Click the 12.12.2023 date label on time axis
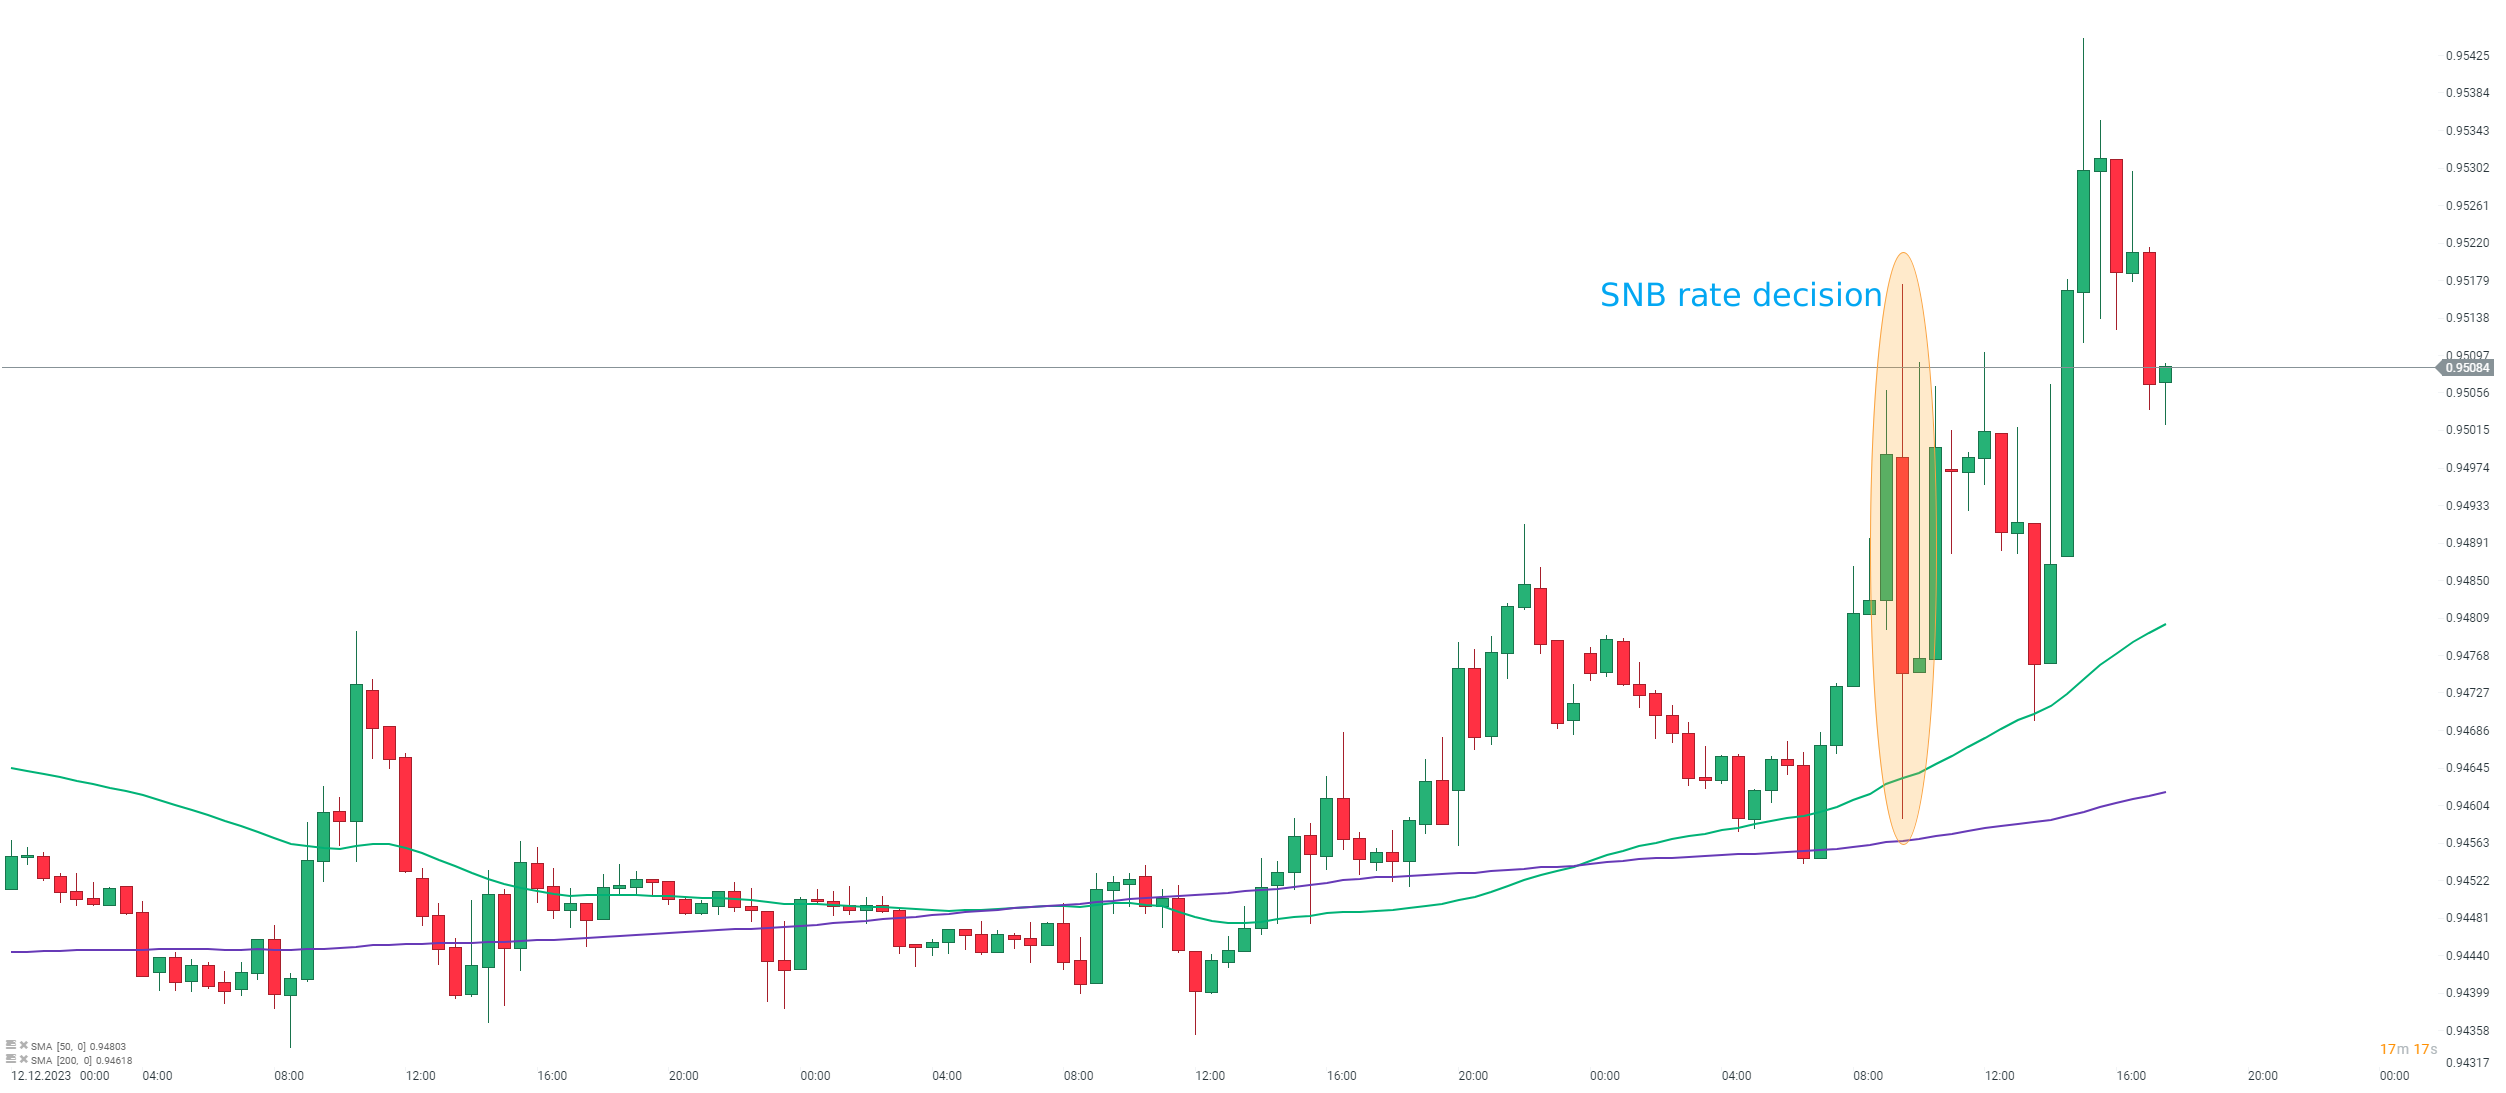This screenshot has height=1093, width=2506. [x=41, y=1076]
